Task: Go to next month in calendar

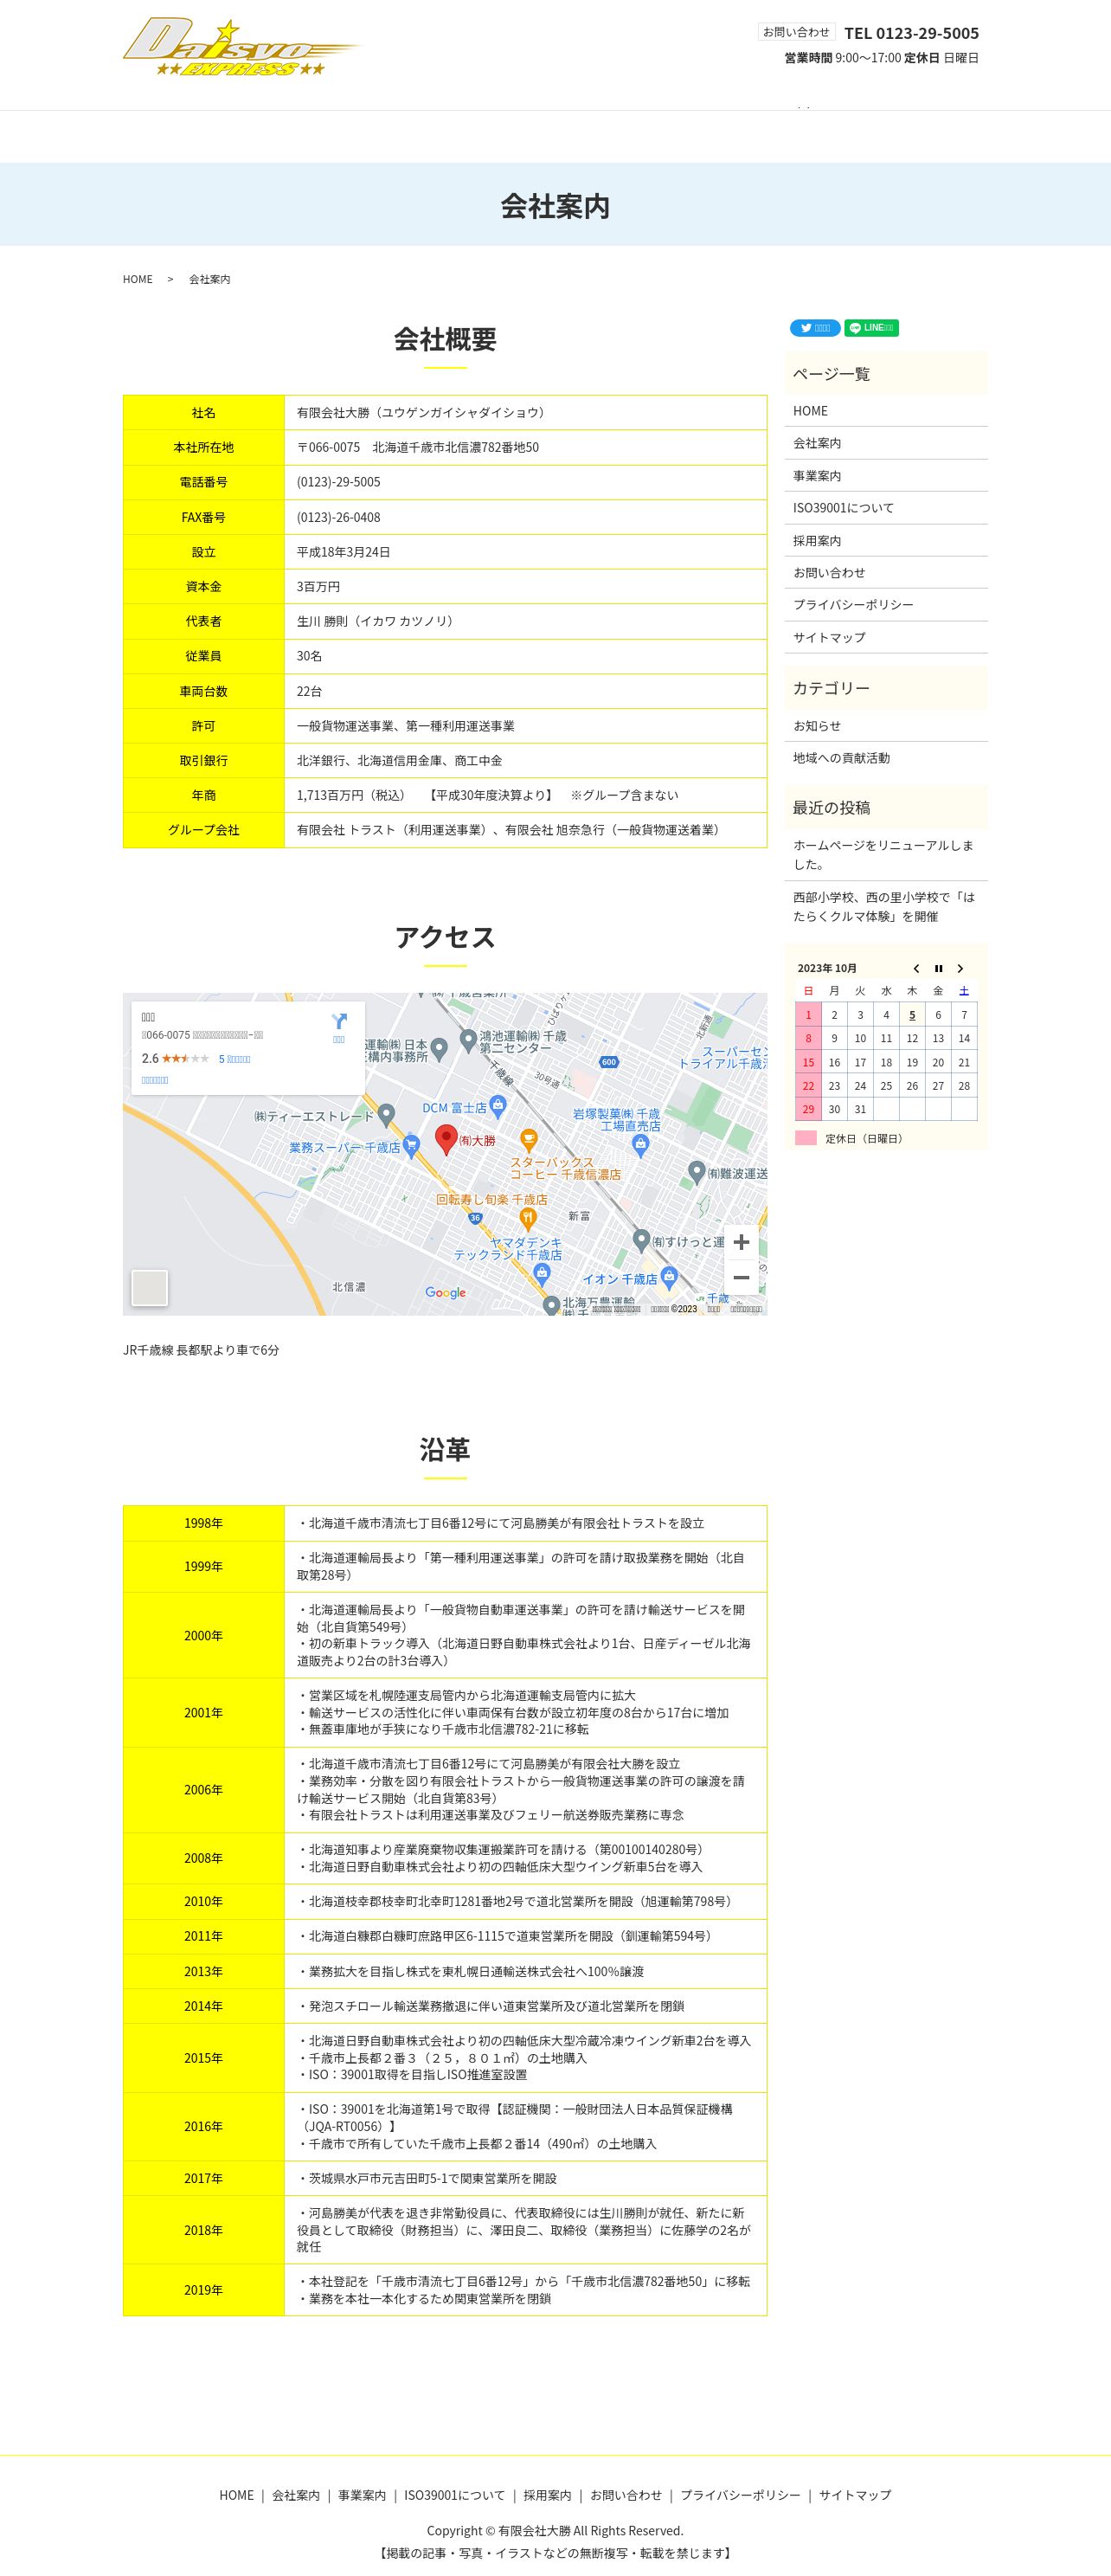Action: tap(960, 968)
